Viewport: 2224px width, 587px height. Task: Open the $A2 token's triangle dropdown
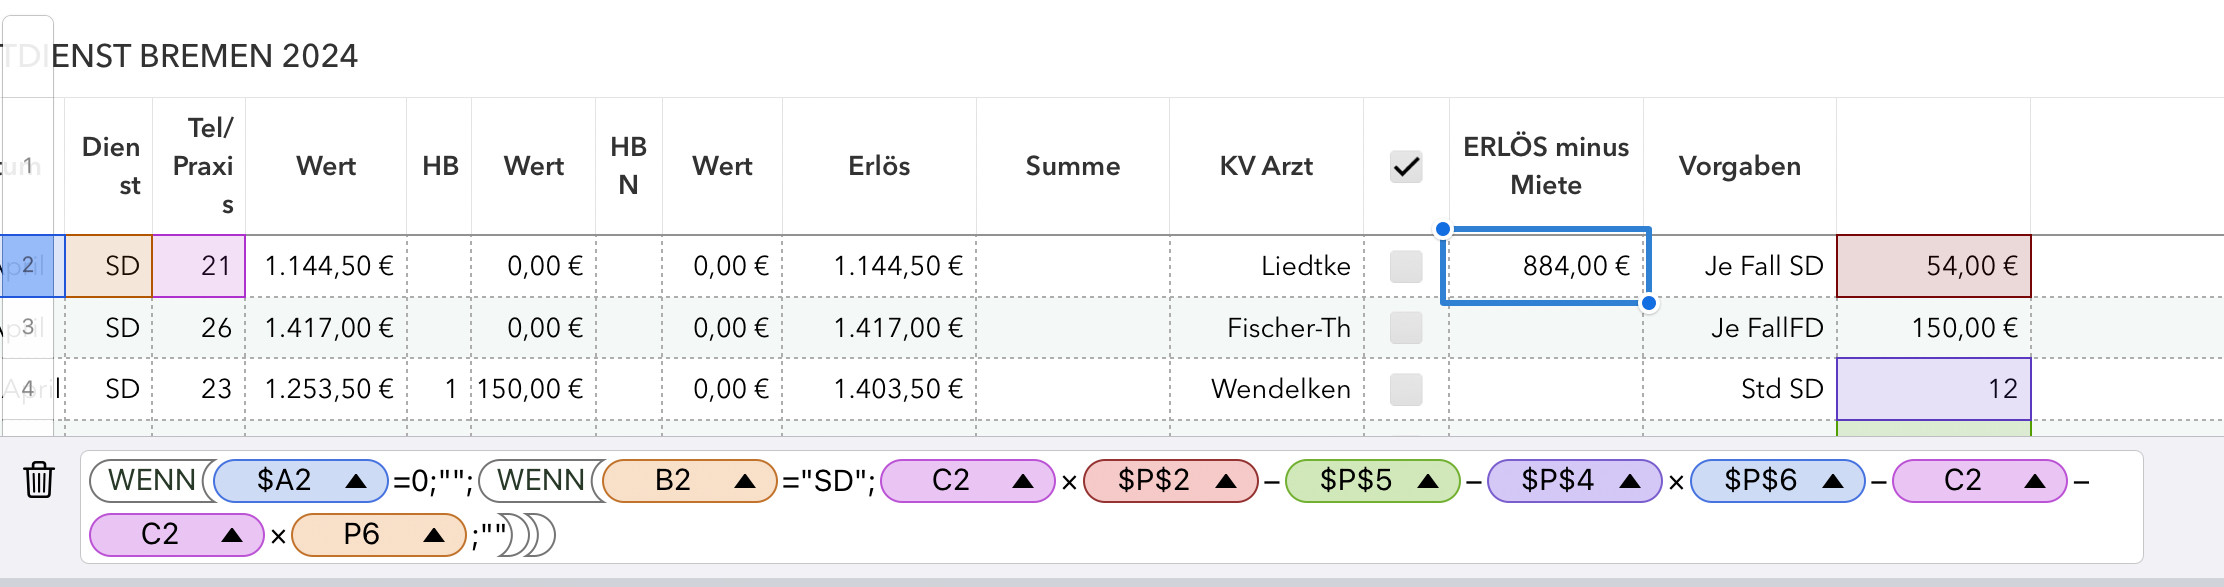pyautogui.click(x=355, y=481)
